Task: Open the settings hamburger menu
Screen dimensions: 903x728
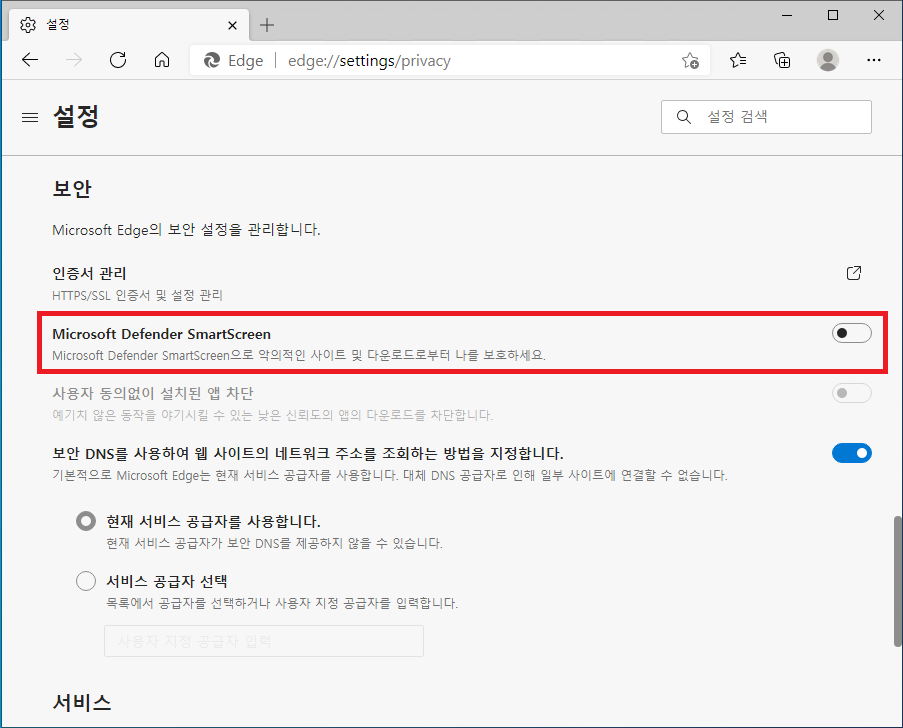Action: 30,117
